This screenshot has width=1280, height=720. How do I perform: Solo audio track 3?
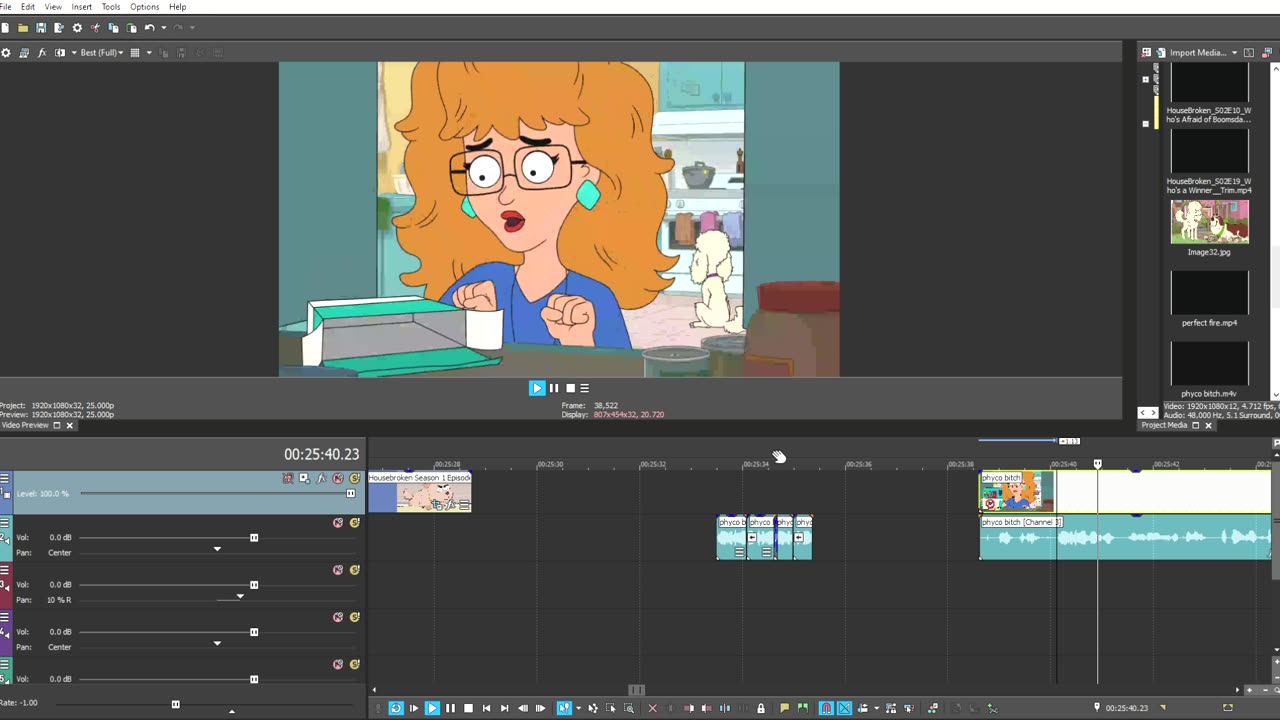[x=355, y=570]
